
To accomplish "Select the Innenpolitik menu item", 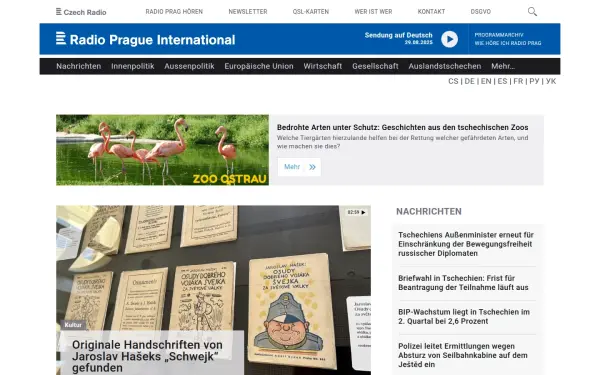I will coord(133,66).
